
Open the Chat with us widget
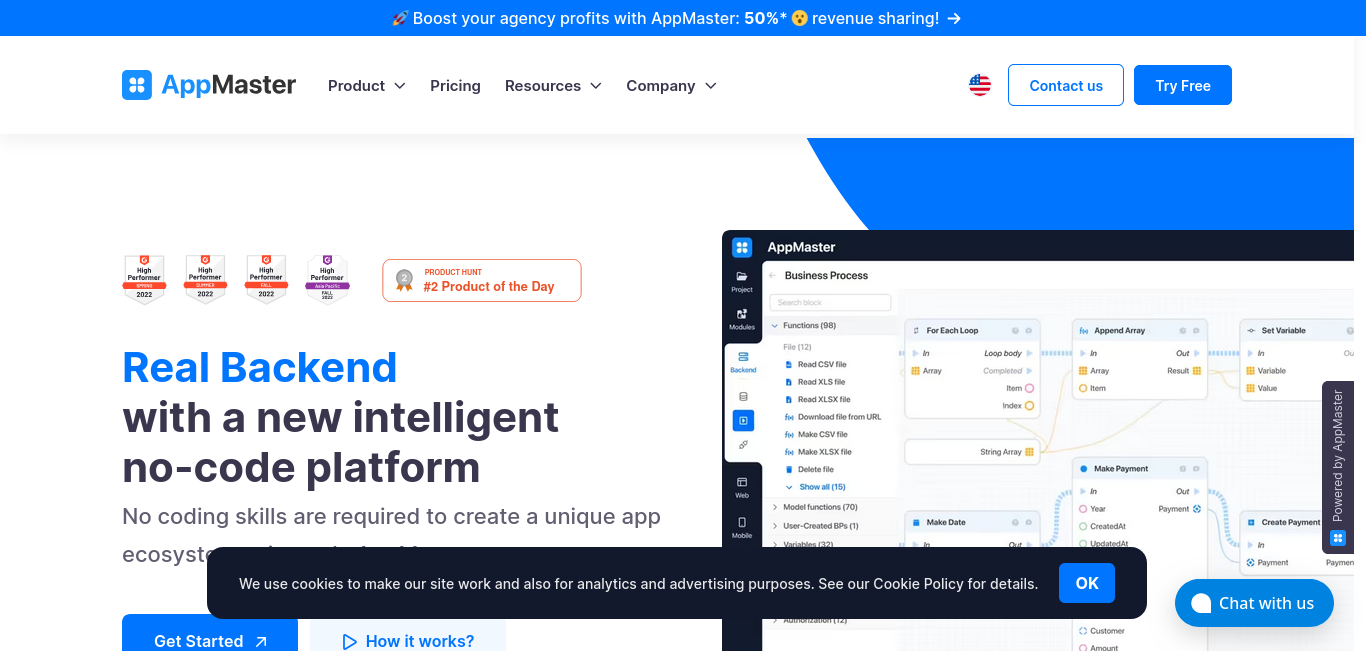1254,603
